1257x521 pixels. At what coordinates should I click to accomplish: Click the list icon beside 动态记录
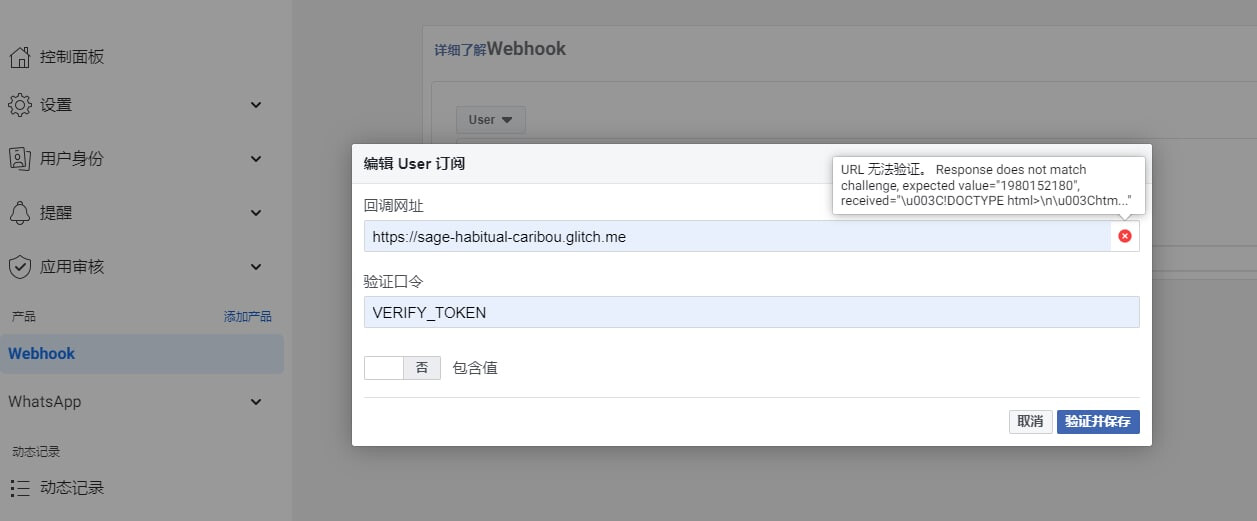point(19,488)
